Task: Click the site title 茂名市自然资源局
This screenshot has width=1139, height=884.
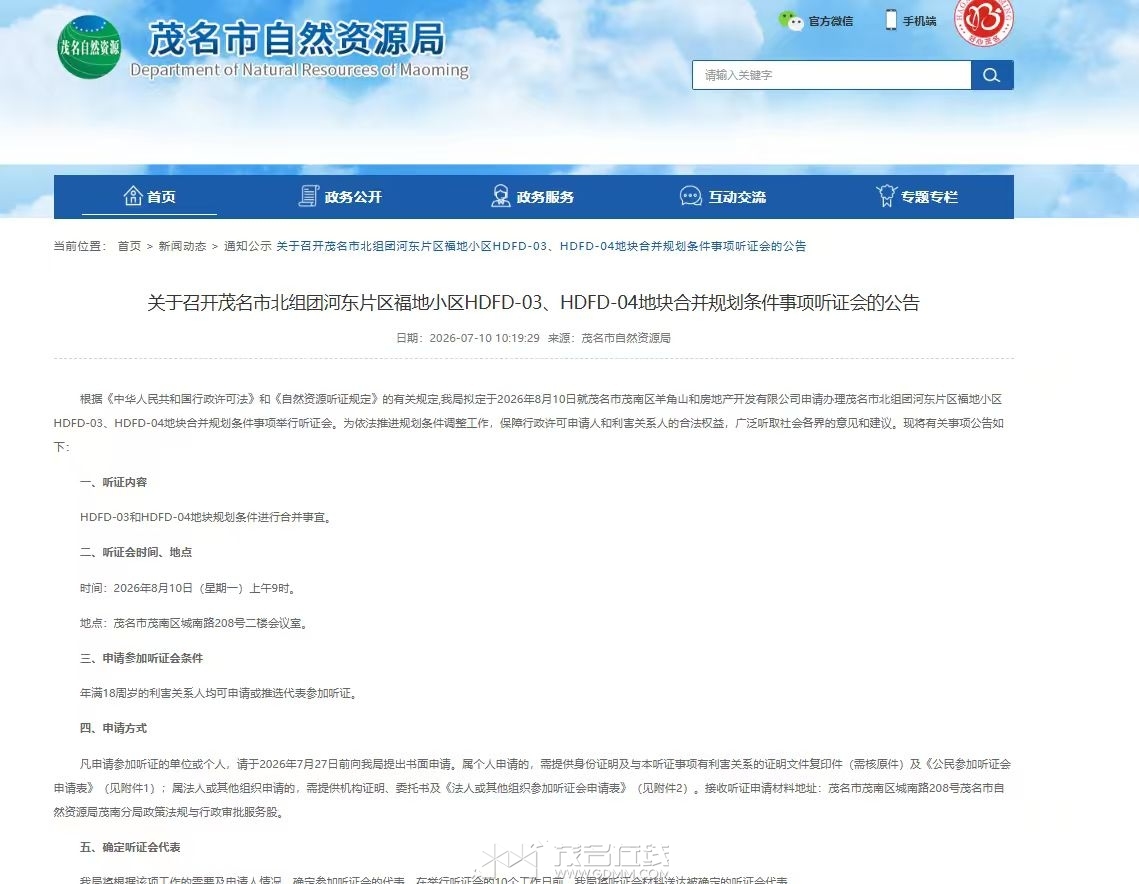Action: click(297, 39)
